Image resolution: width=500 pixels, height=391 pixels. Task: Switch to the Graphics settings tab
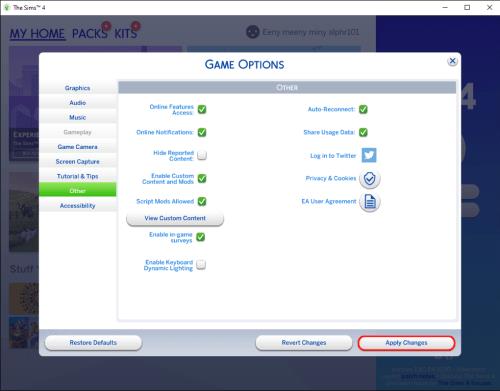(78, 88)
